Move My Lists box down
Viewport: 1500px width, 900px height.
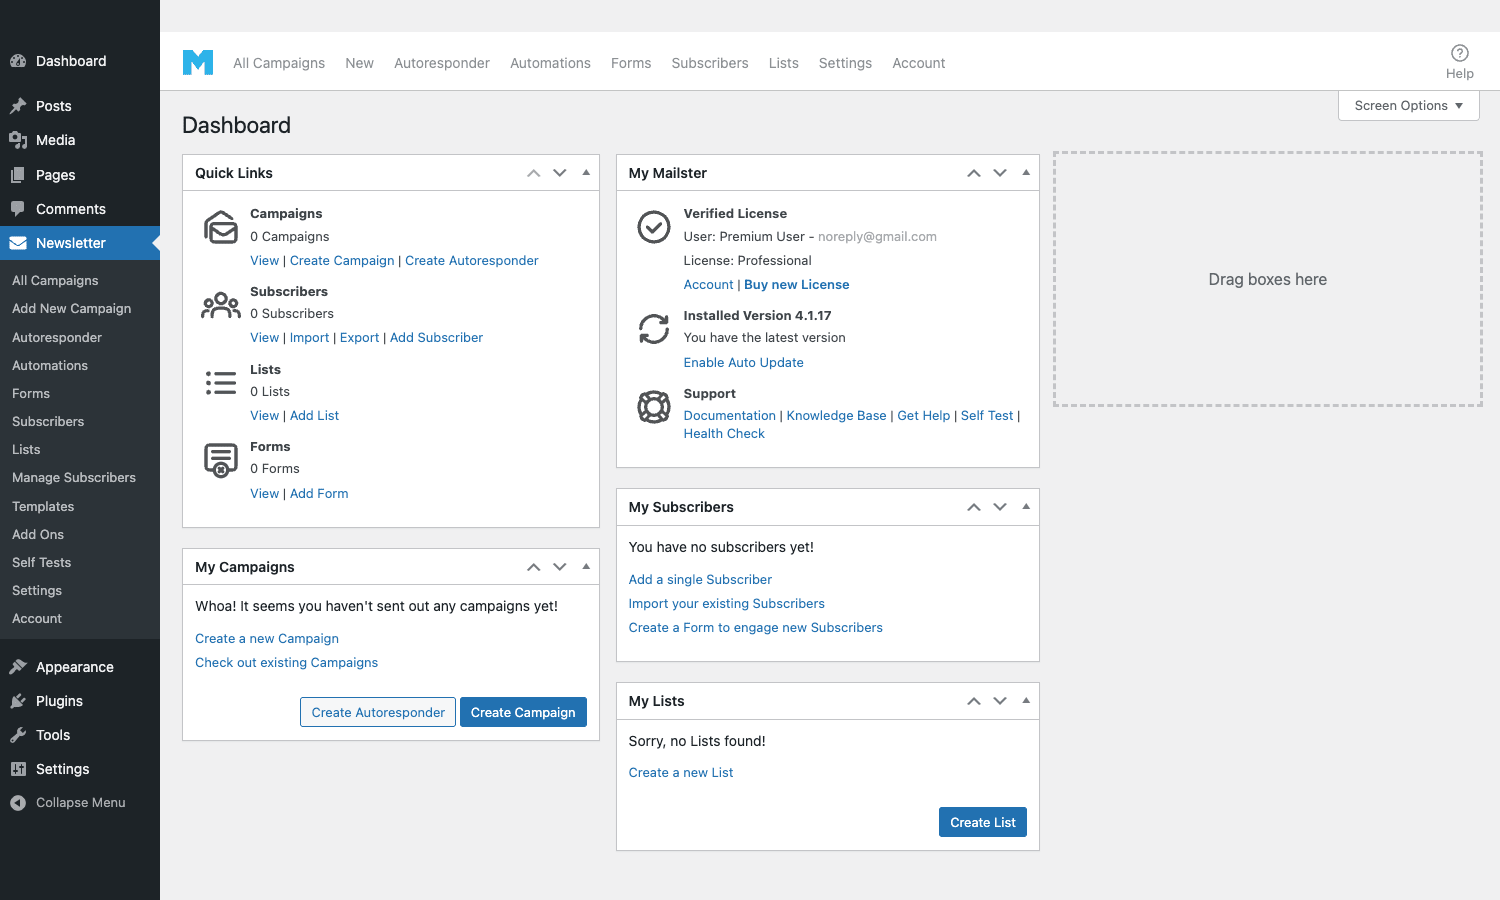[x=1000, y=701]
